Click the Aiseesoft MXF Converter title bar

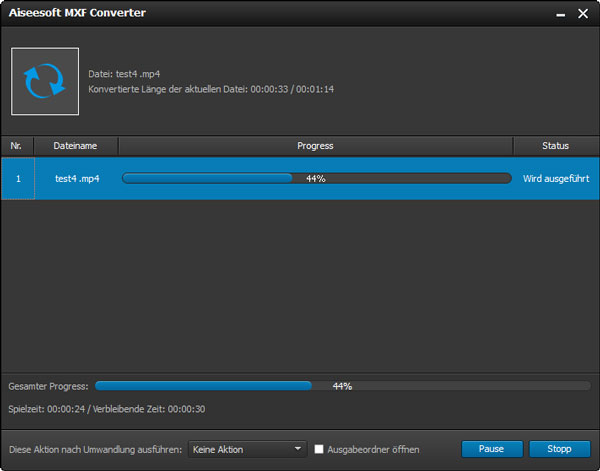coord(250,13)
